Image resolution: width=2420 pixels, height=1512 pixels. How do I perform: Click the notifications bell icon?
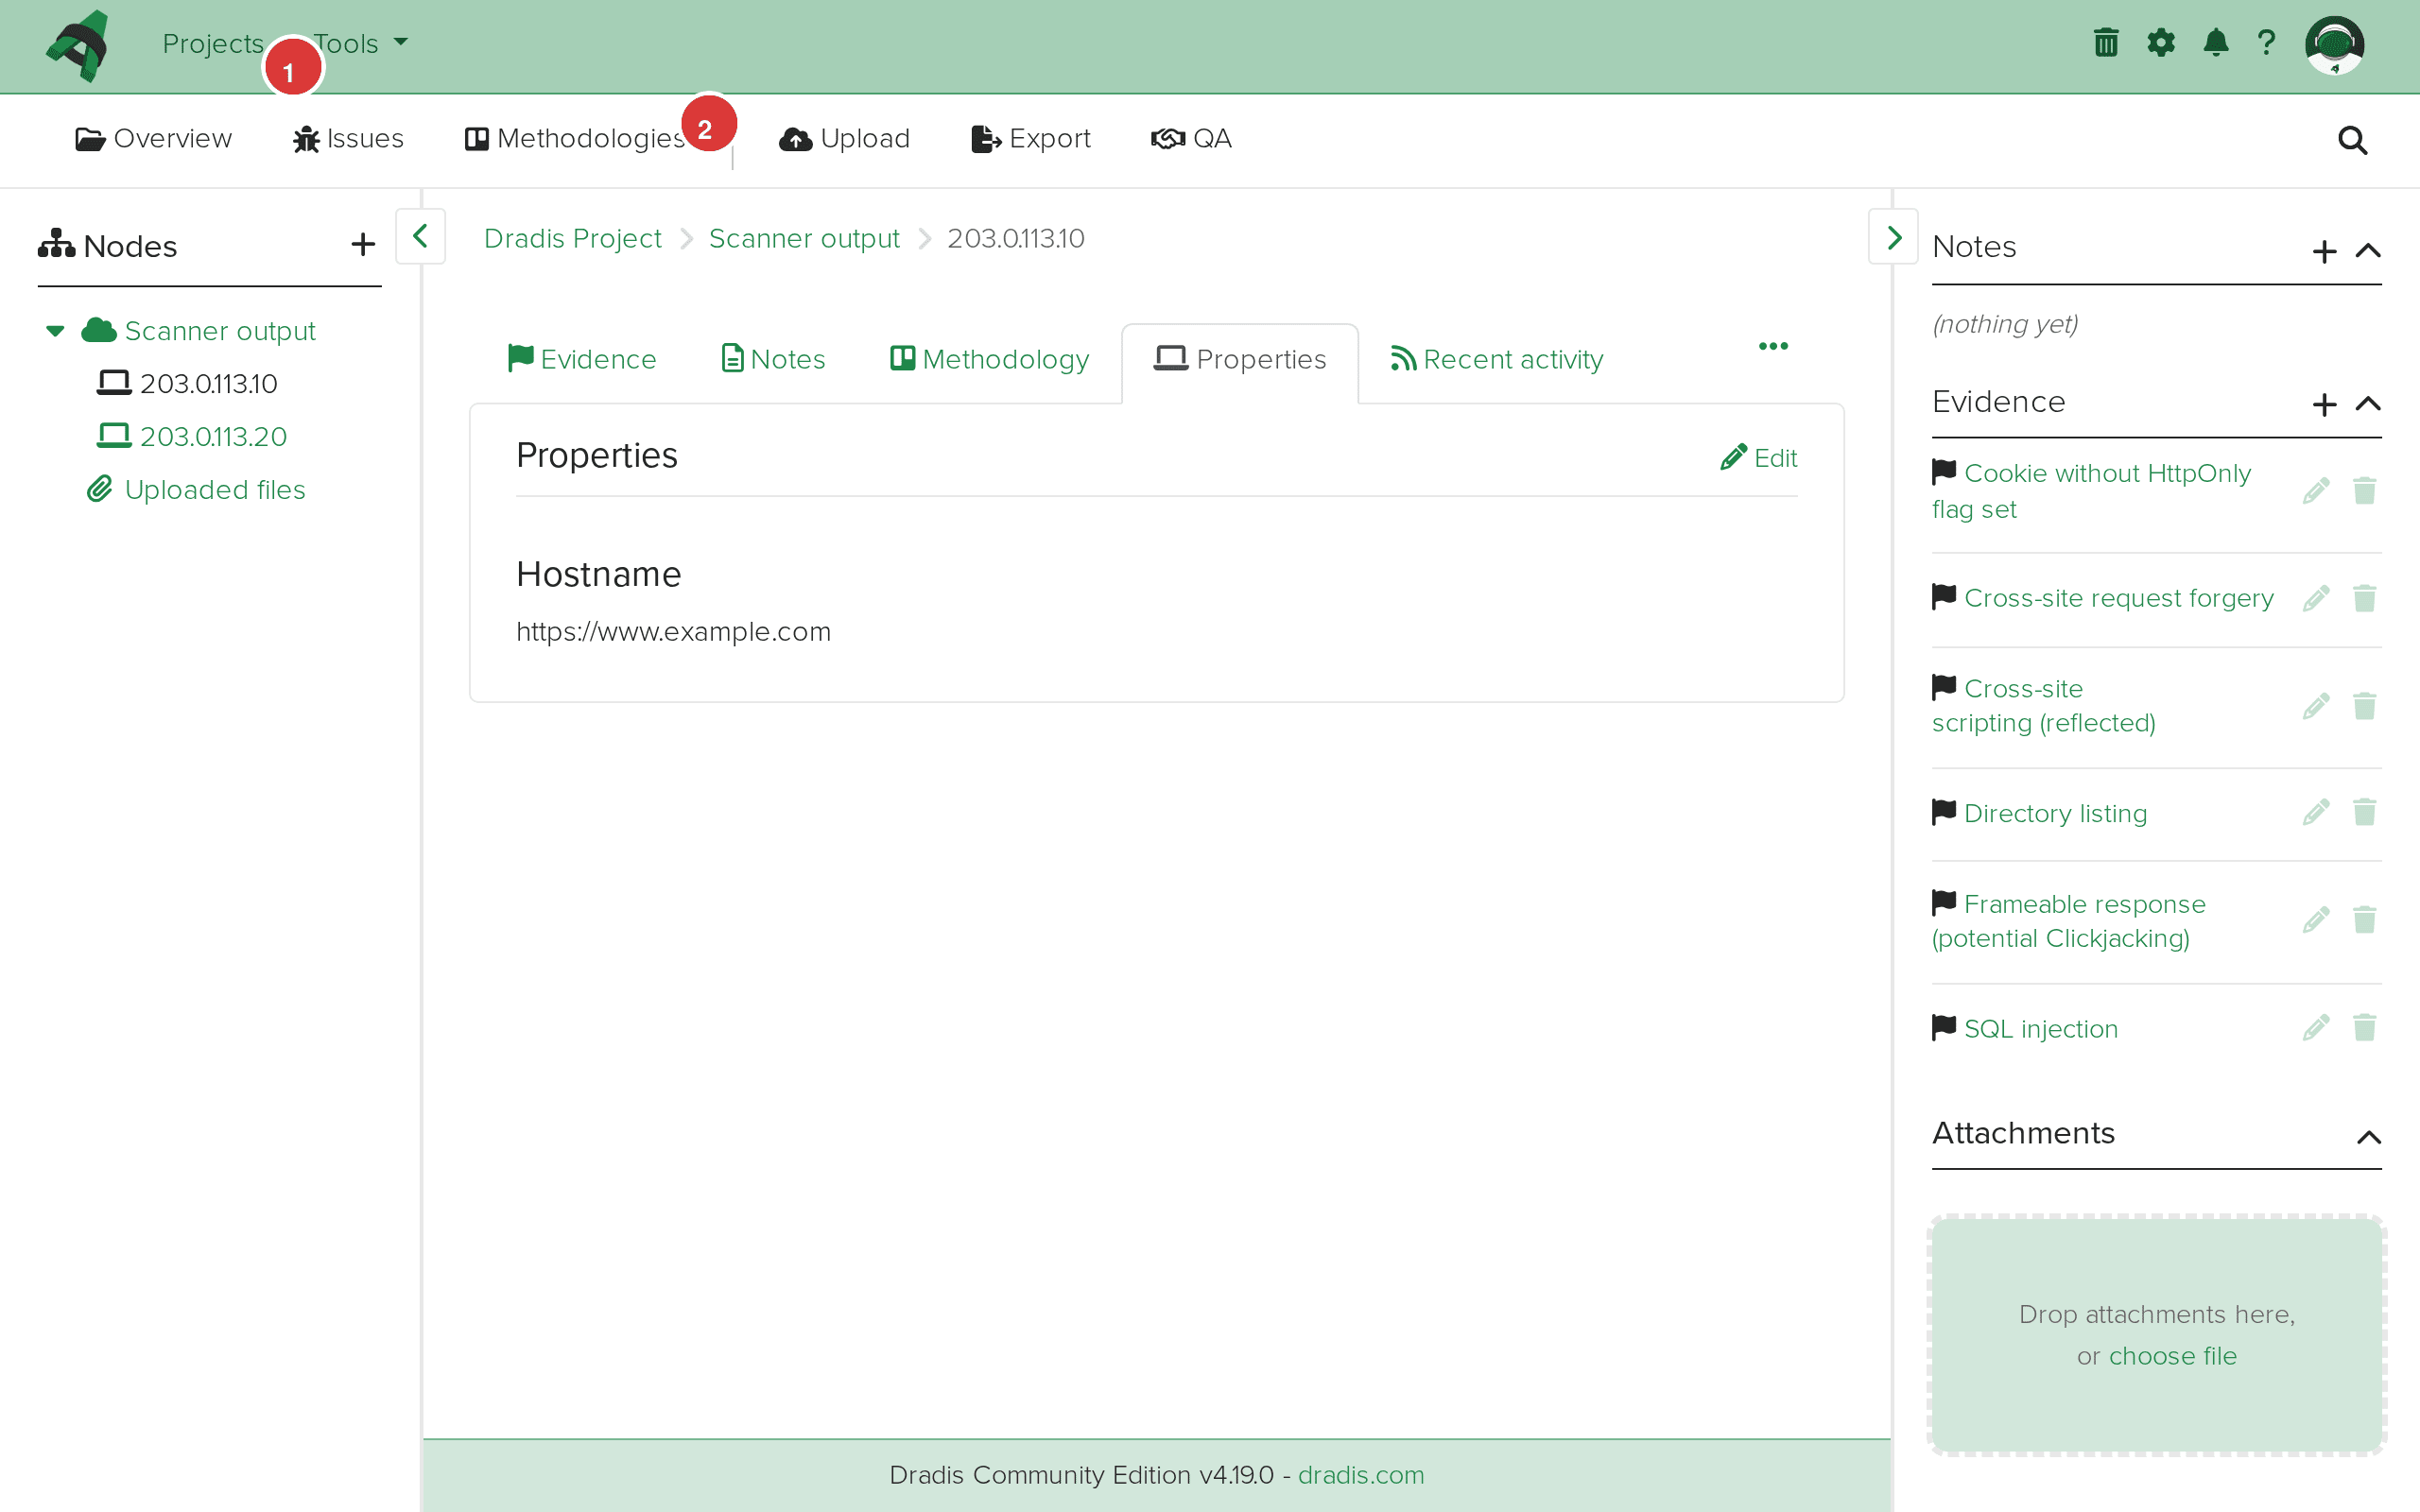[2215, 43]
